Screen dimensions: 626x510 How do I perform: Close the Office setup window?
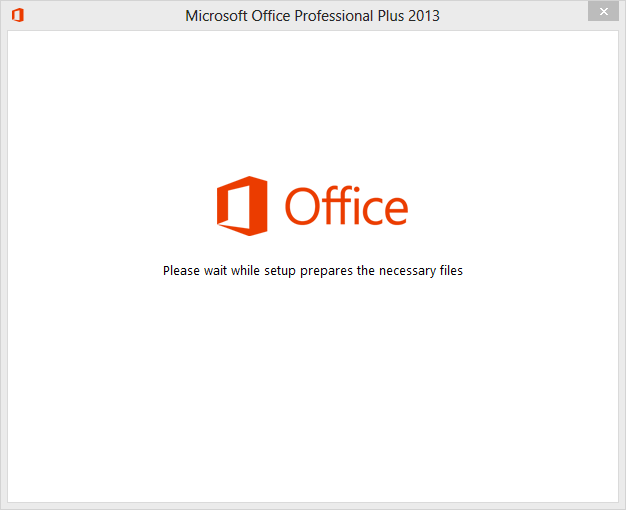[x=603, y=11]
